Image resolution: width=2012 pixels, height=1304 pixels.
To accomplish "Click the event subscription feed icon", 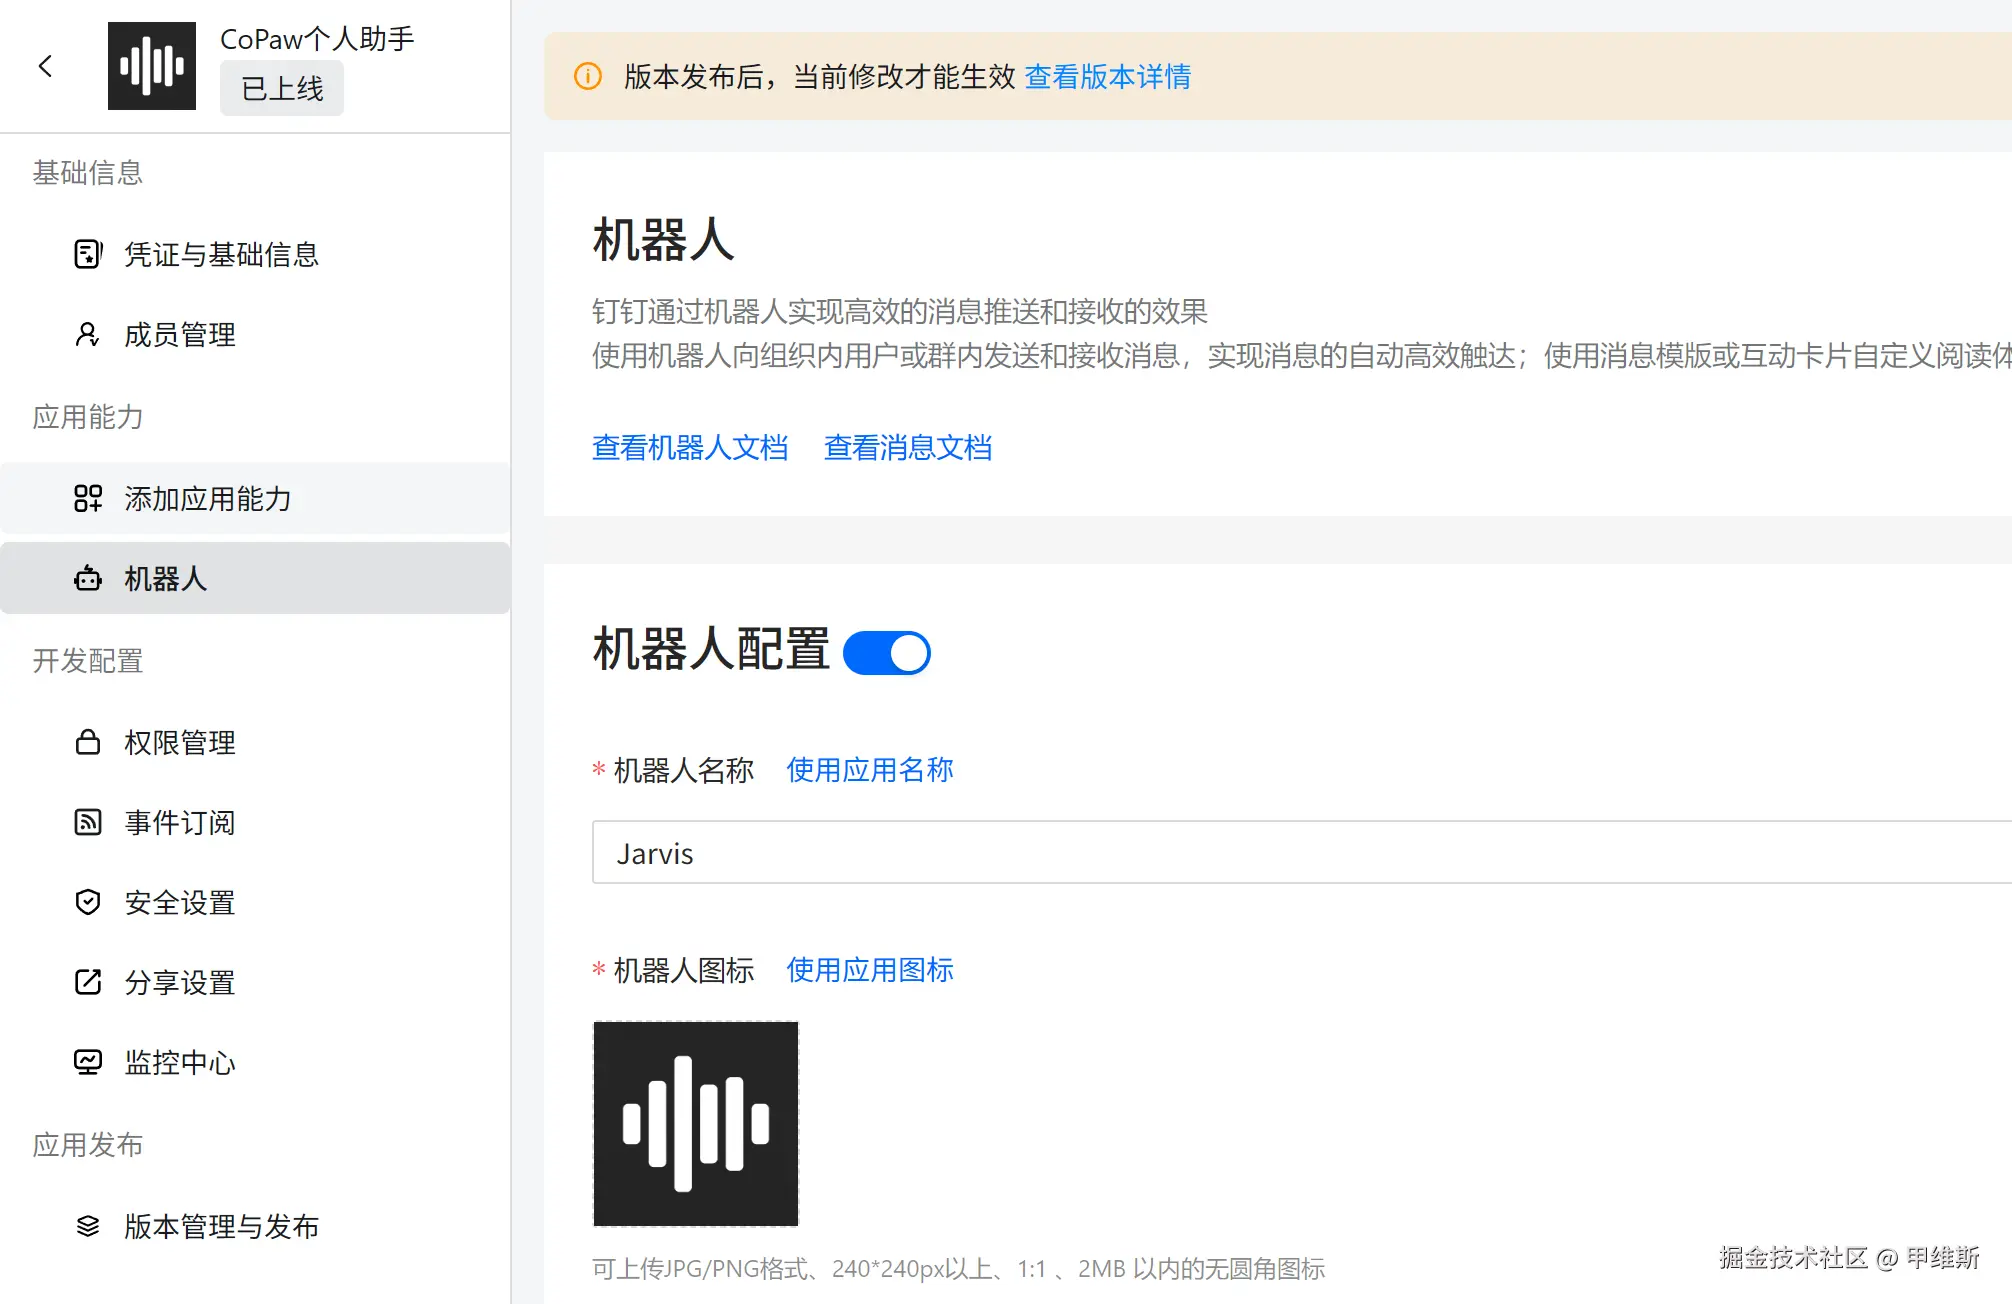I will (88, 822).
